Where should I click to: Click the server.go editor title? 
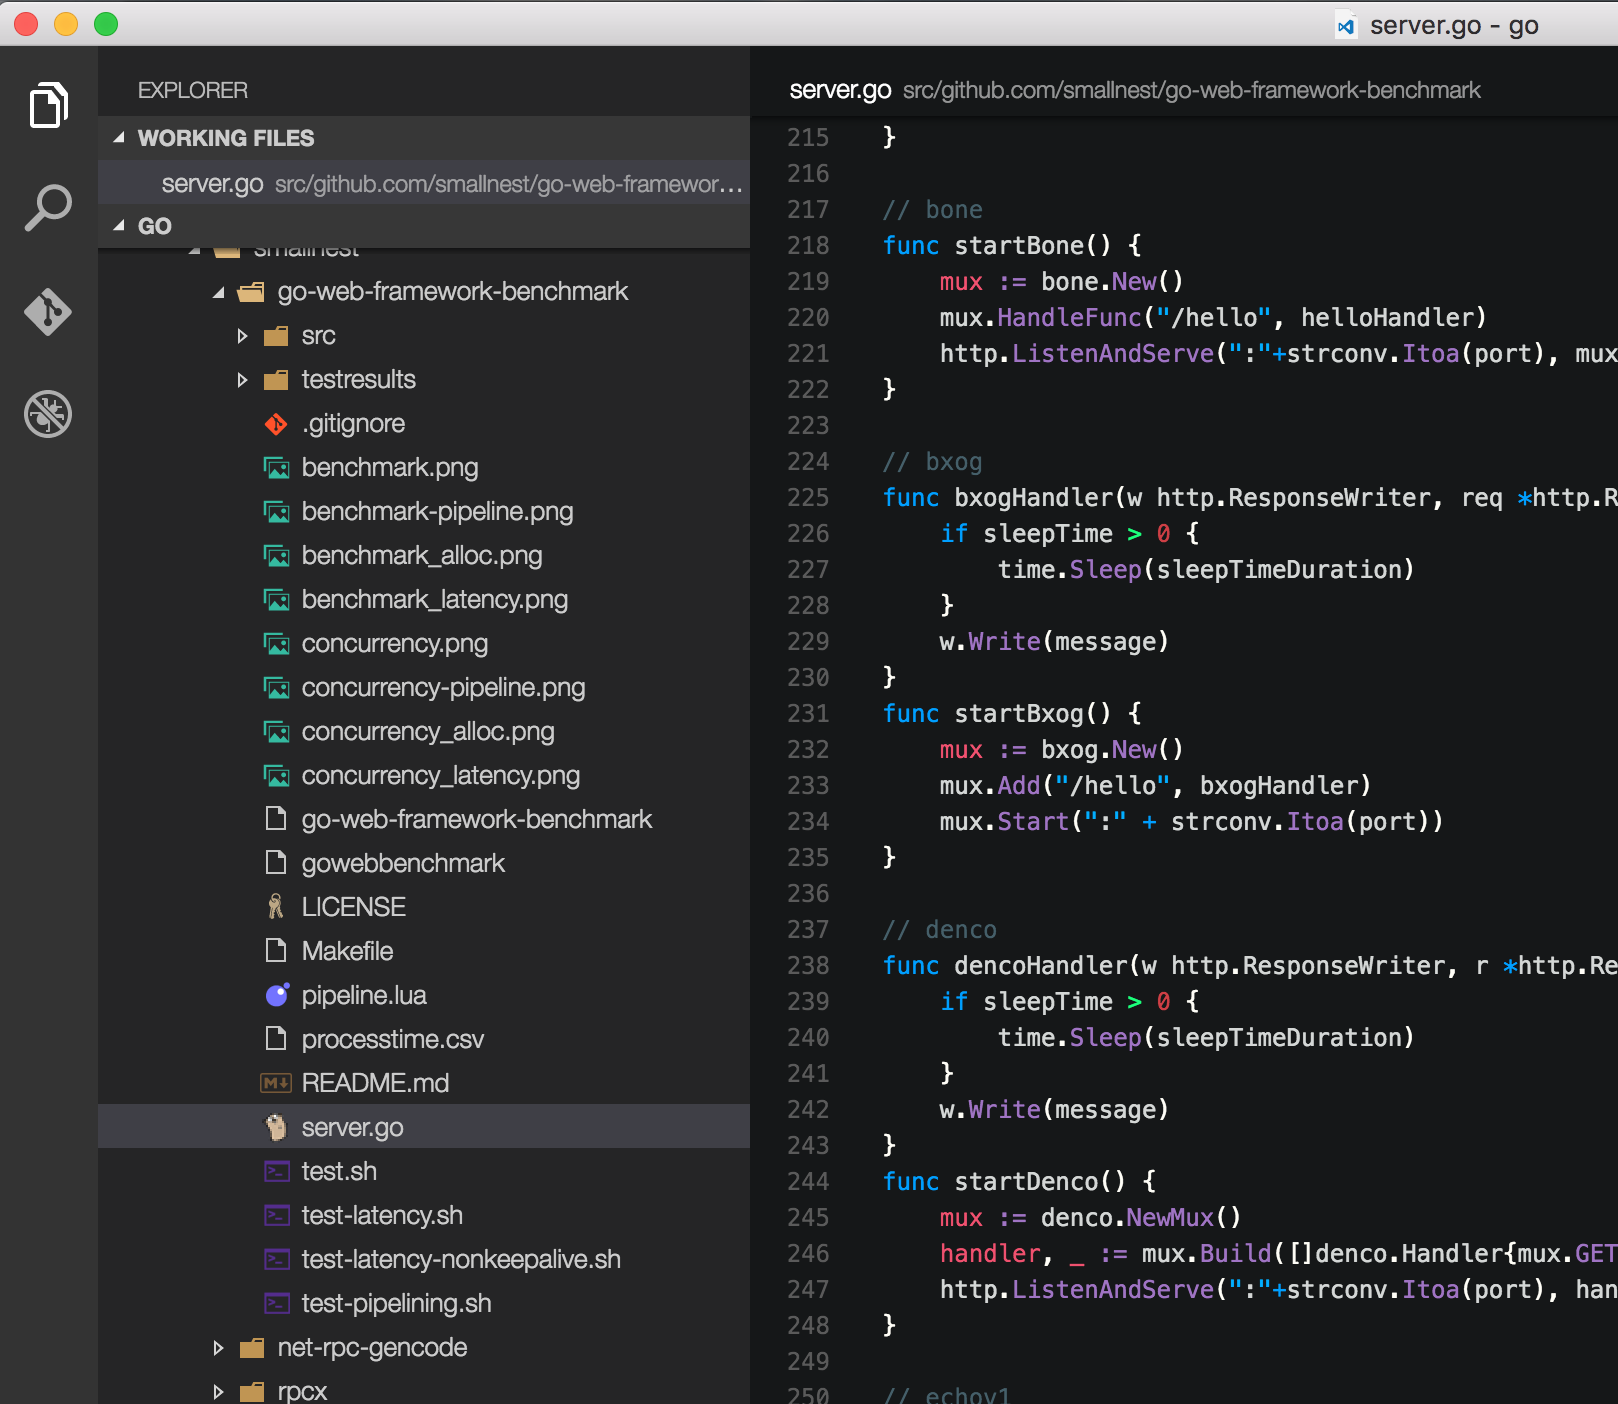pyautogui.click(x=839, y=90)
